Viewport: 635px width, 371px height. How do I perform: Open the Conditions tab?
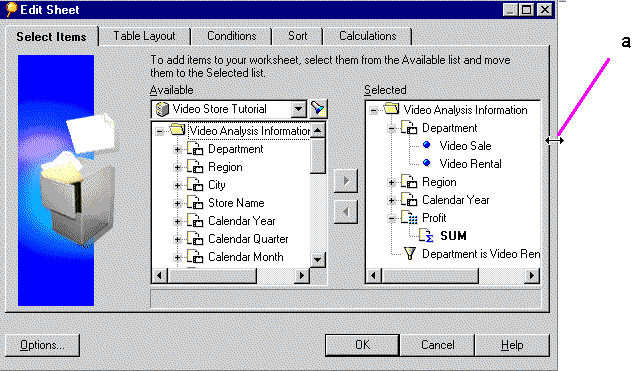point(232,36)
